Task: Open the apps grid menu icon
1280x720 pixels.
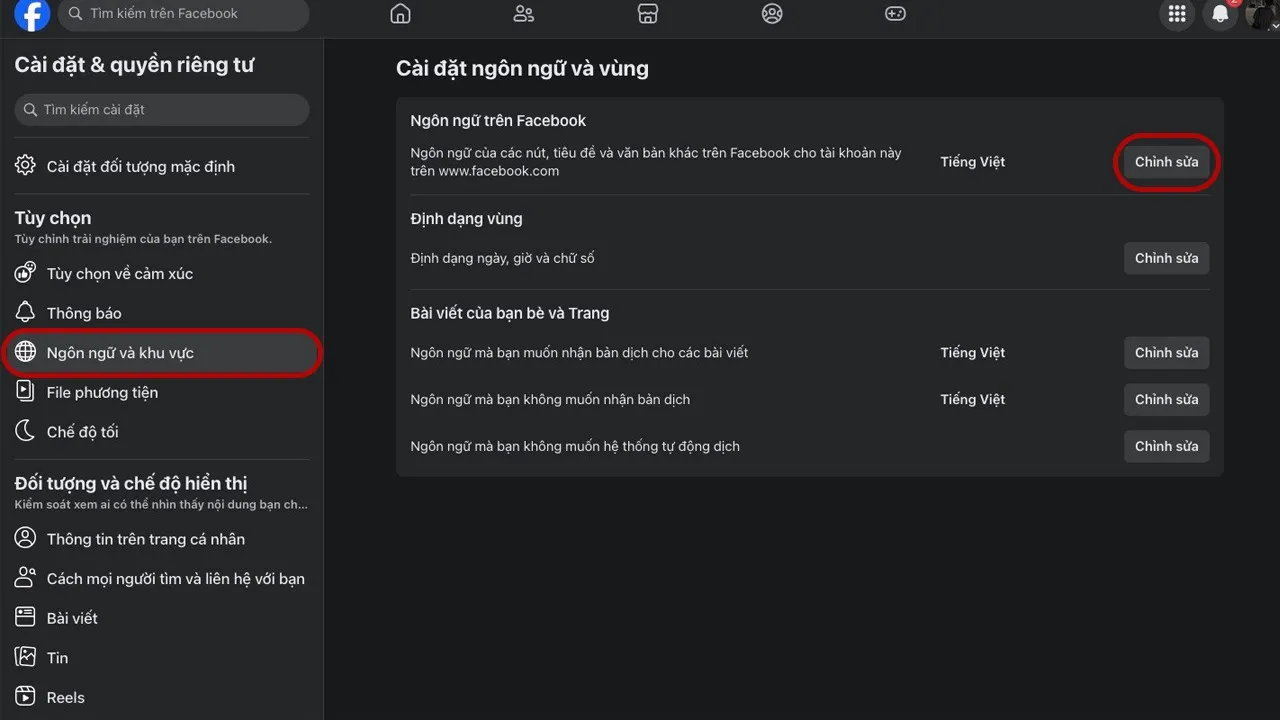Action: point(1177,14)
